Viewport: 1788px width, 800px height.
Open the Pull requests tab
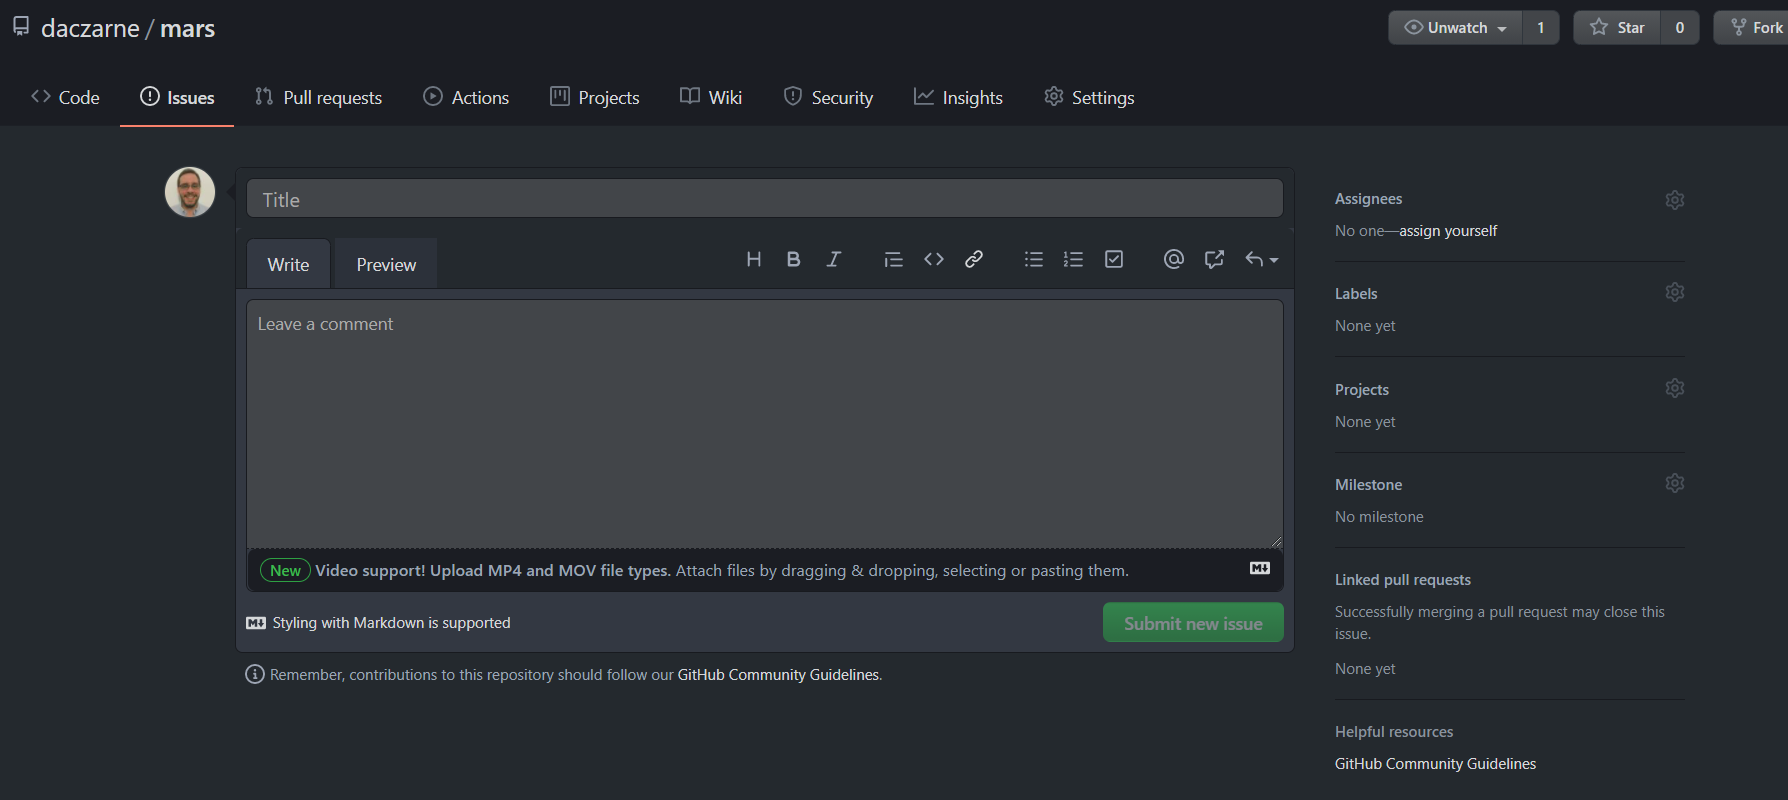(x=319, y=98)
